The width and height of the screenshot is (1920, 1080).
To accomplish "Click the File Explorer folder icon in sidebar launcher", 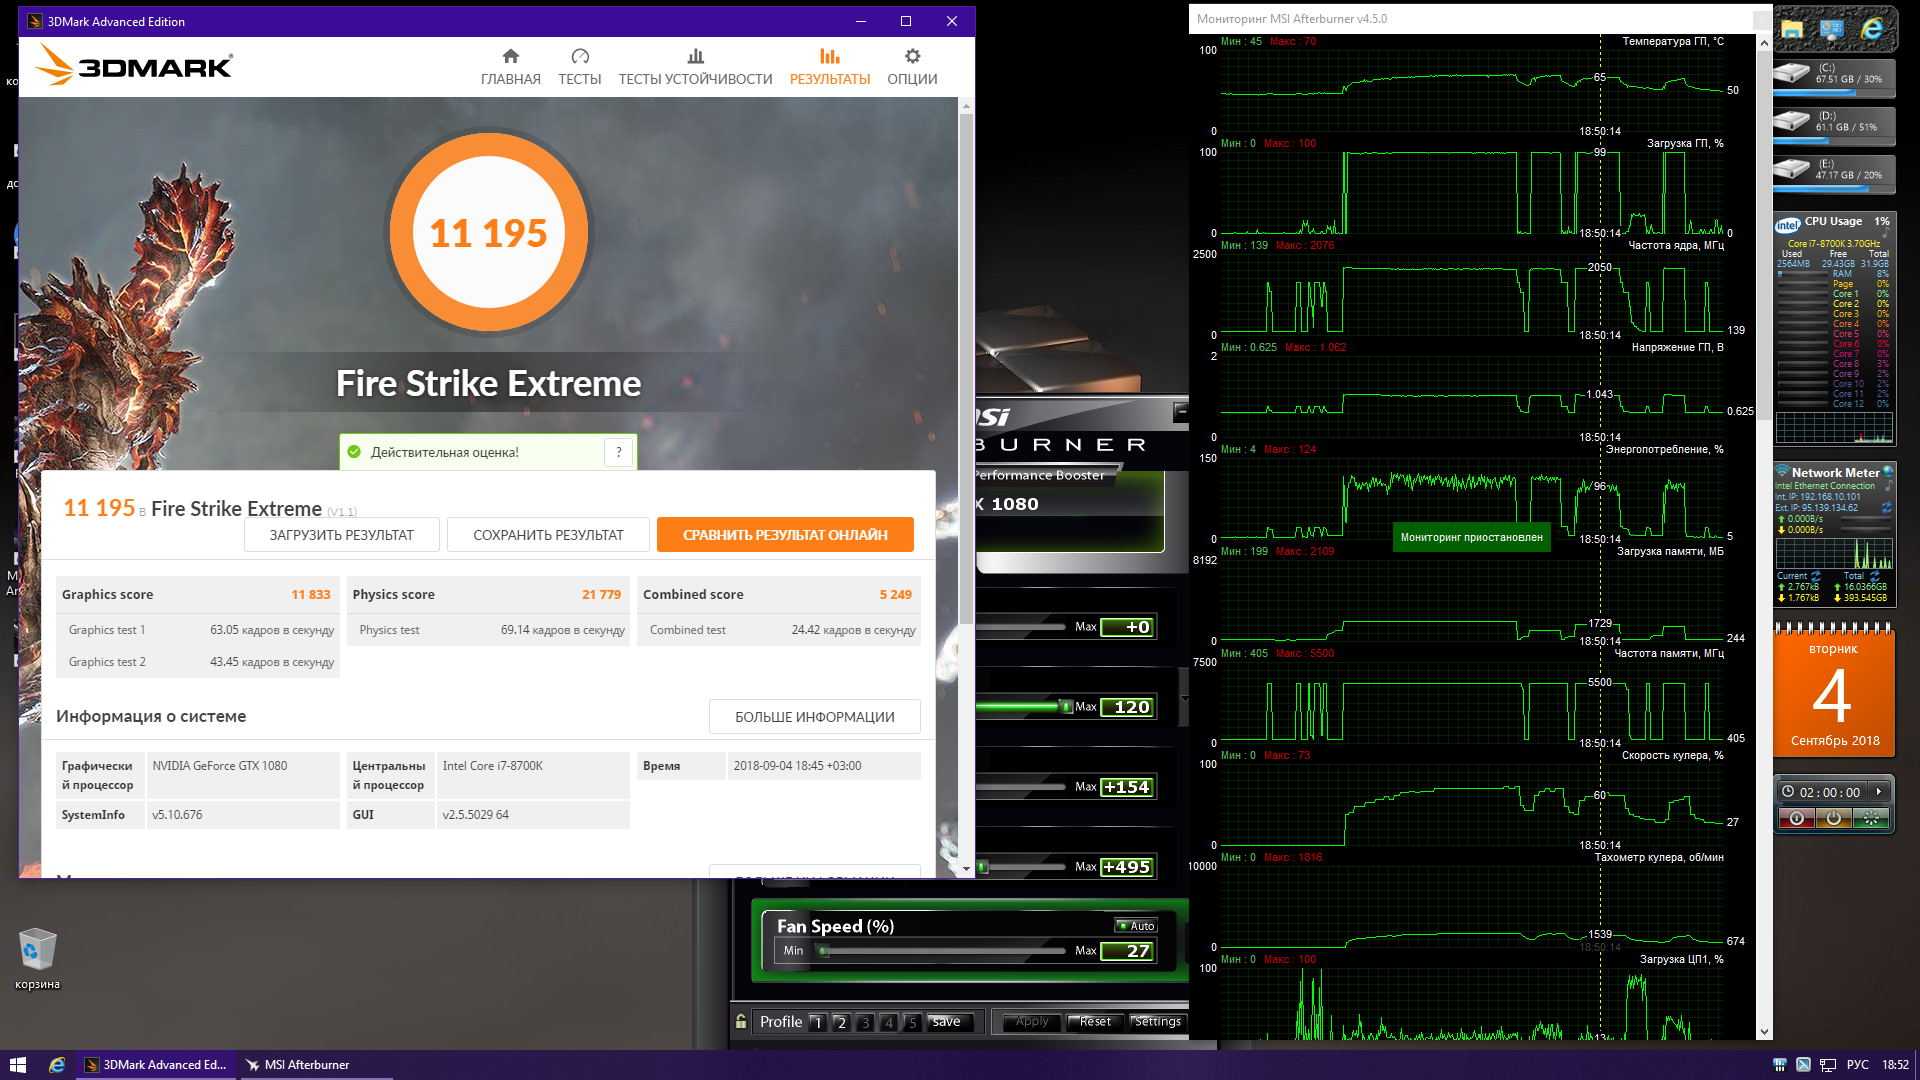I will [x=1791, y=29].
